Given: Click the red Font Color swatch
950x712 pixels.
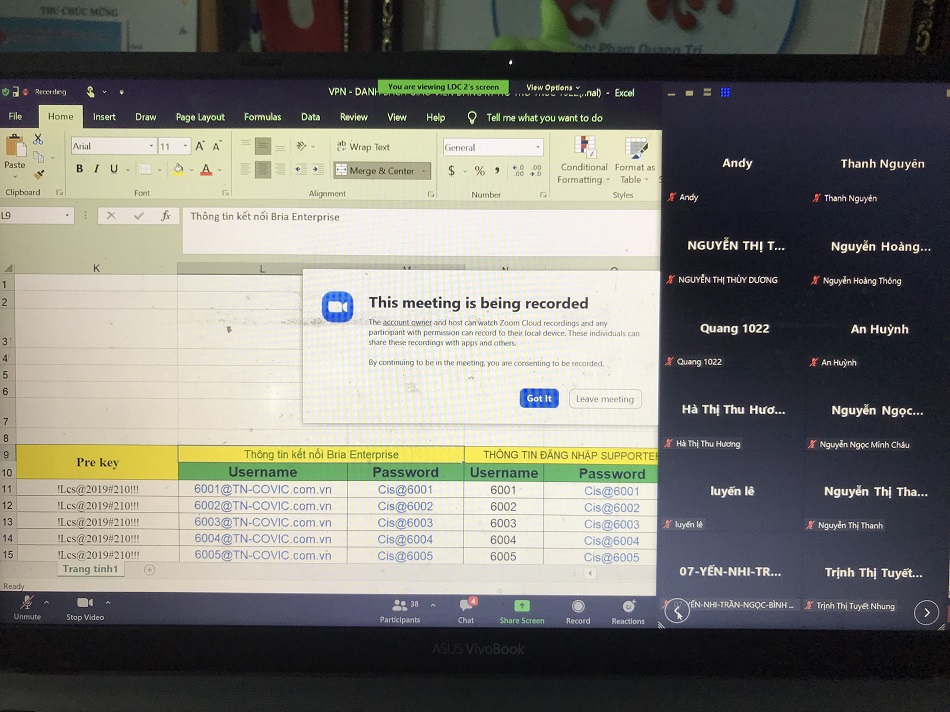Looking at the screenshot, I should 206,170.
